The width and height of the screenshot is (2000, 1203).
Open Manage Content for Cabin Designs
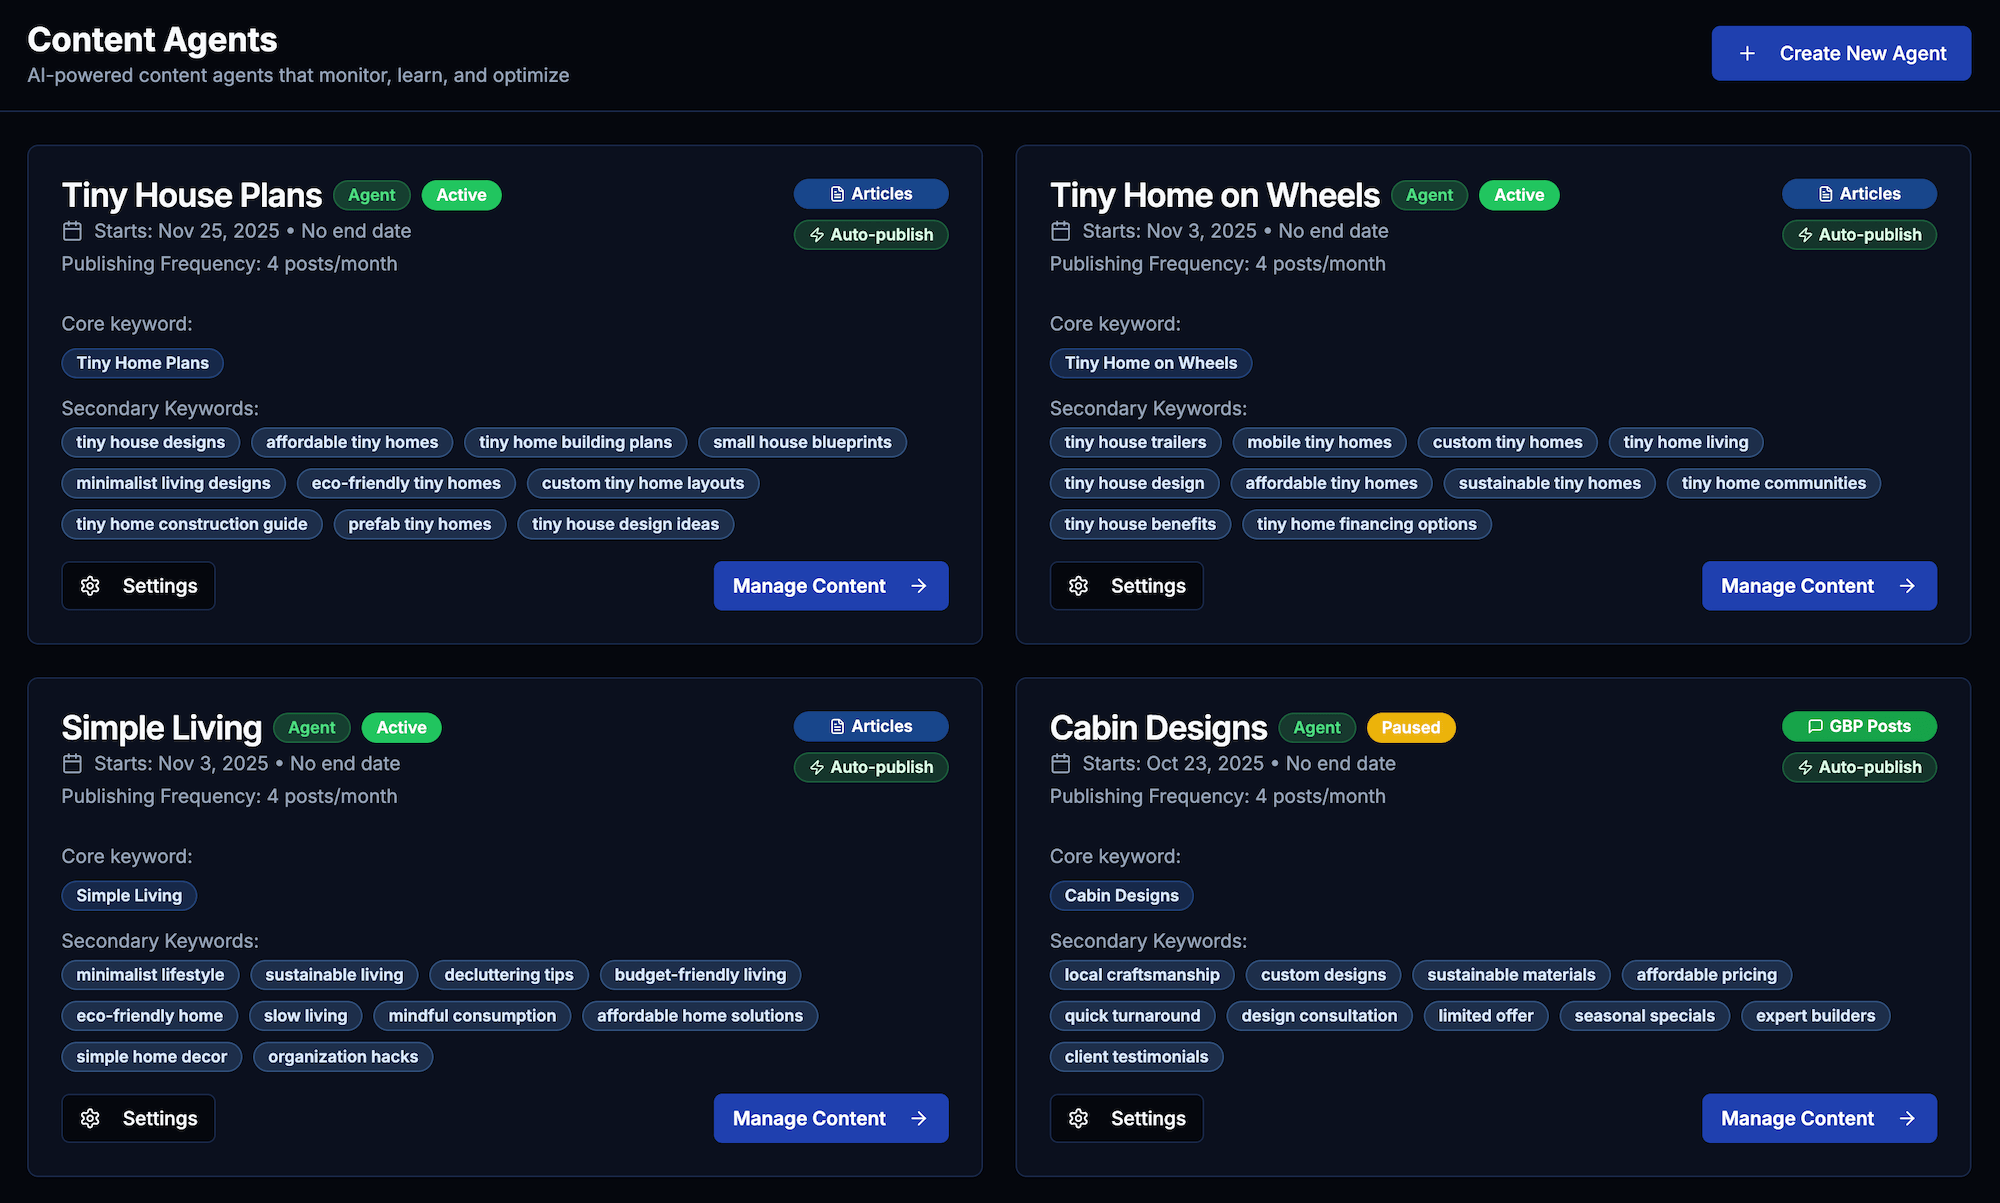tap(1818, 1118)
